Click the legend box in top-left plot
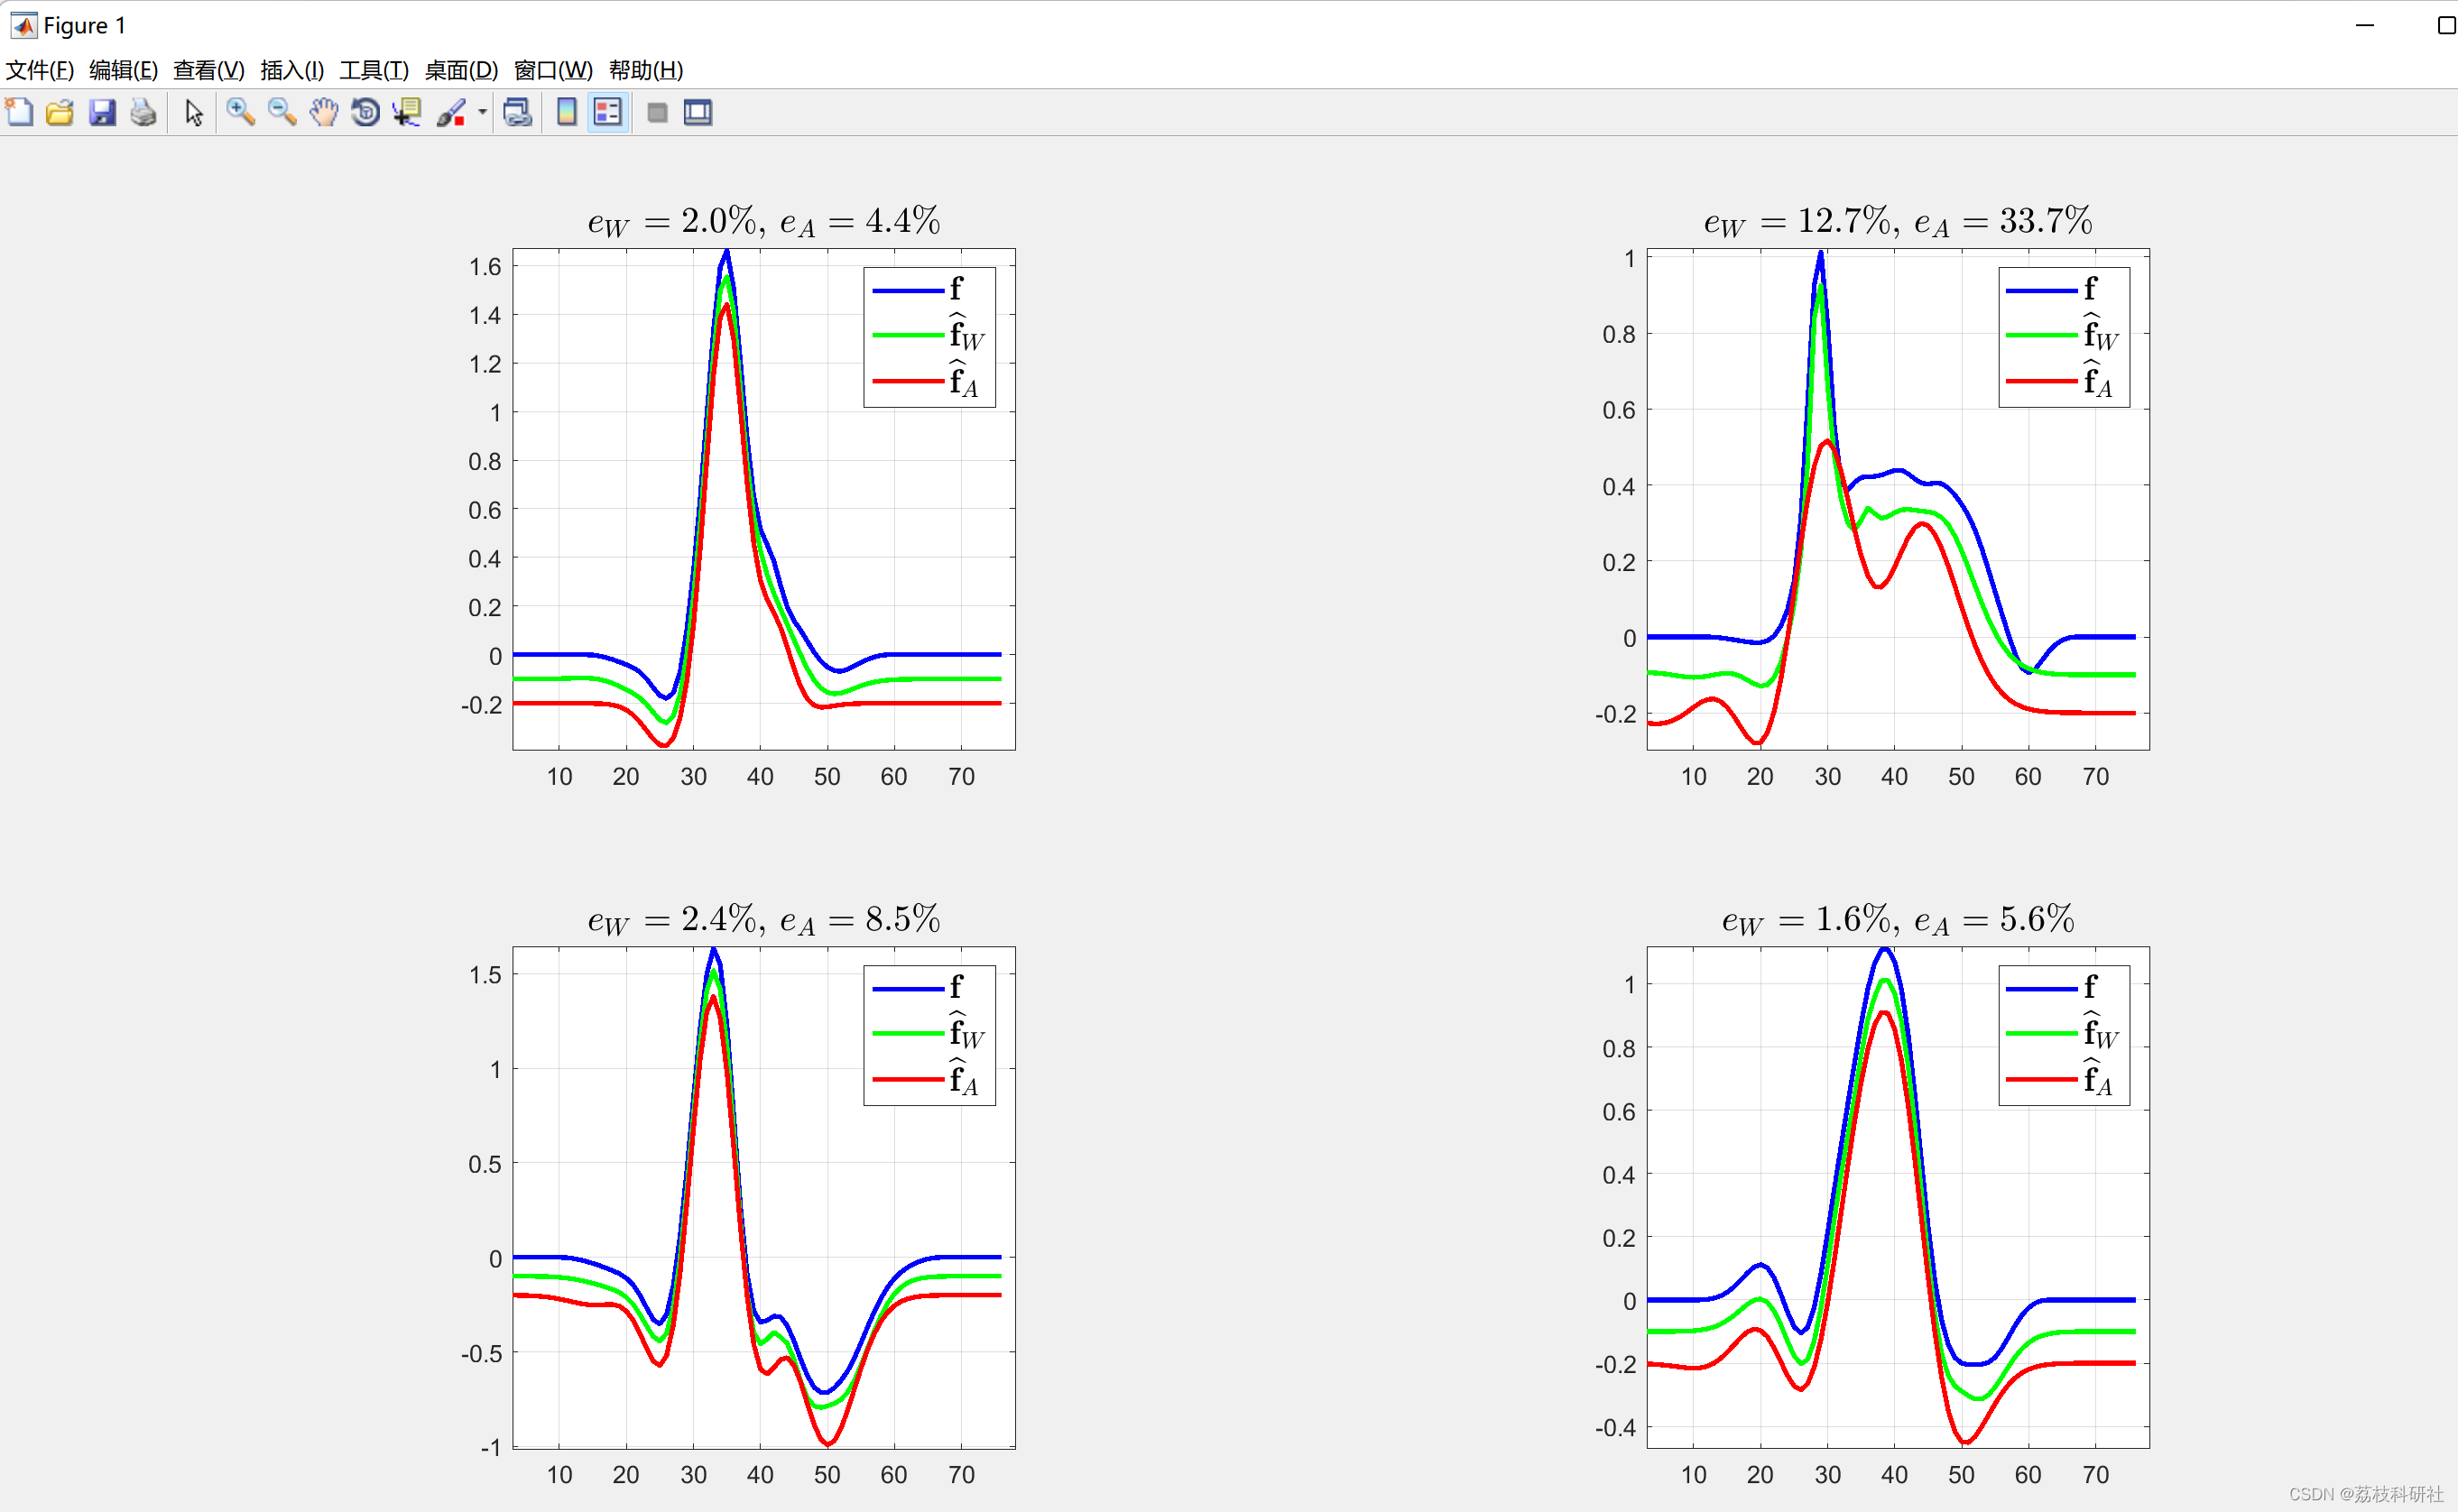2458x1512 pixels. click(929, 337)
